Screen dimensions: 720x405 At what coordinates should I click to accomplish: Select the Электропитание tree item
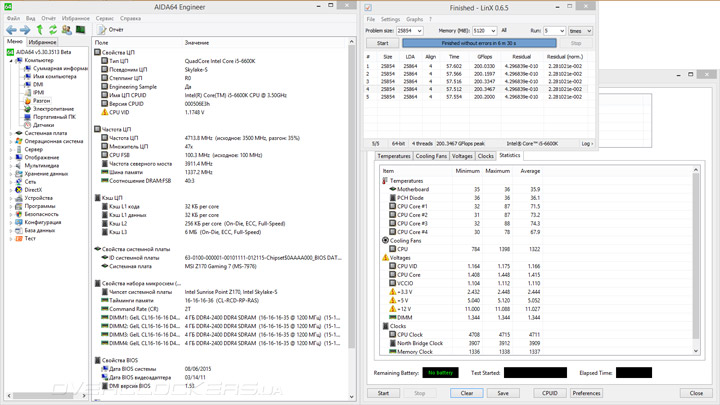tap(52, 109)
